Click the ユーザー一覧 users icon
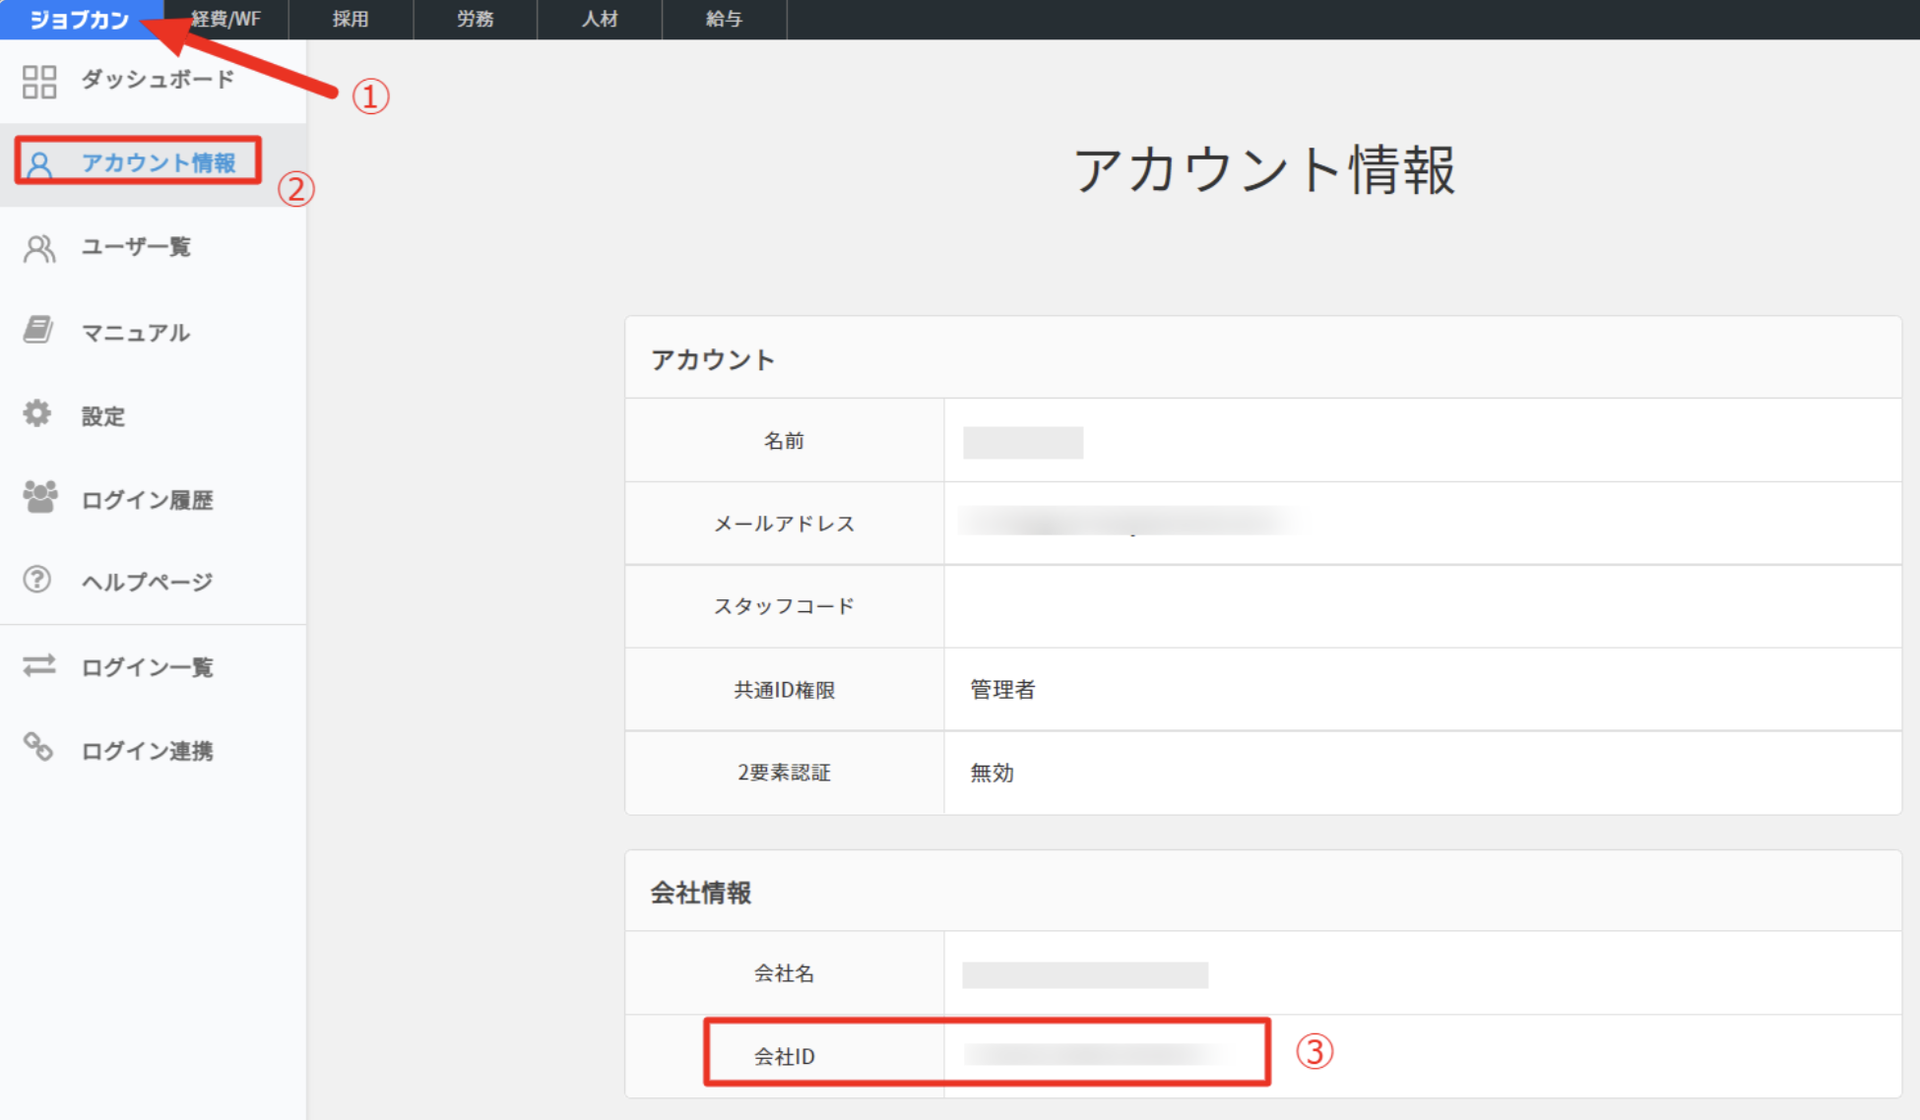 [40, 248]
